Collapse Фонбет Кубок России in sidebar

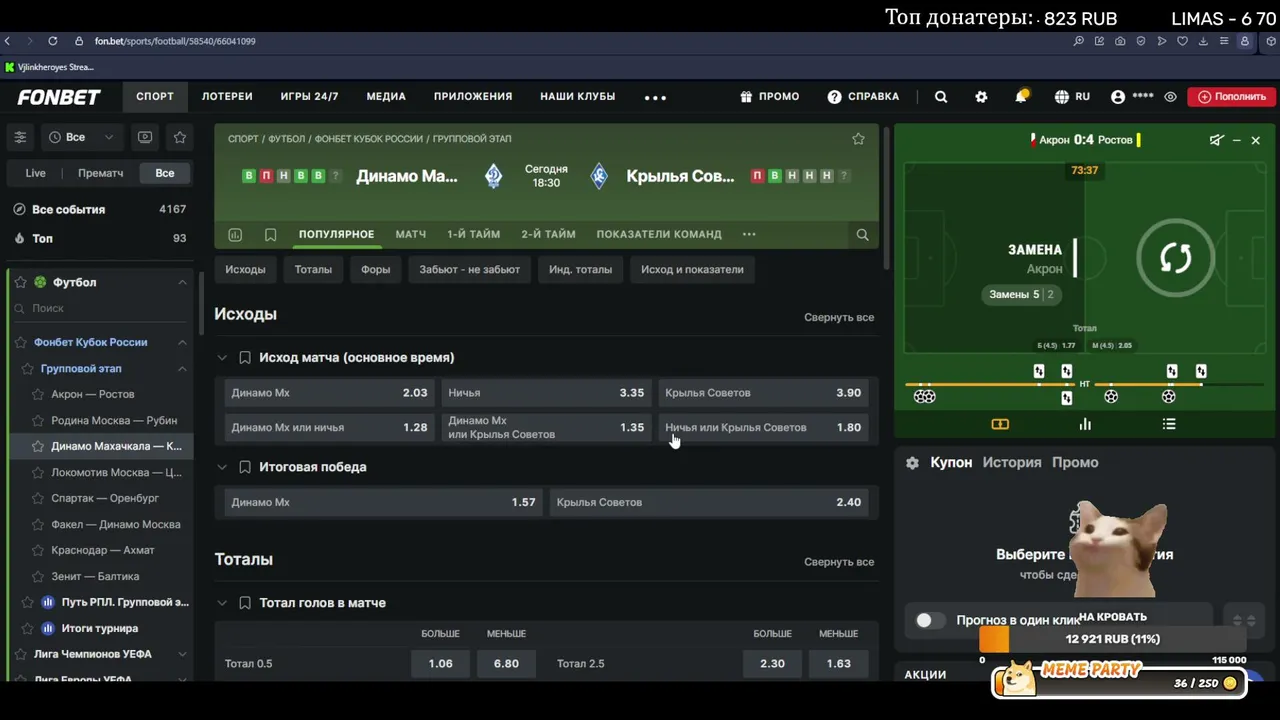(x=182, y=342)
